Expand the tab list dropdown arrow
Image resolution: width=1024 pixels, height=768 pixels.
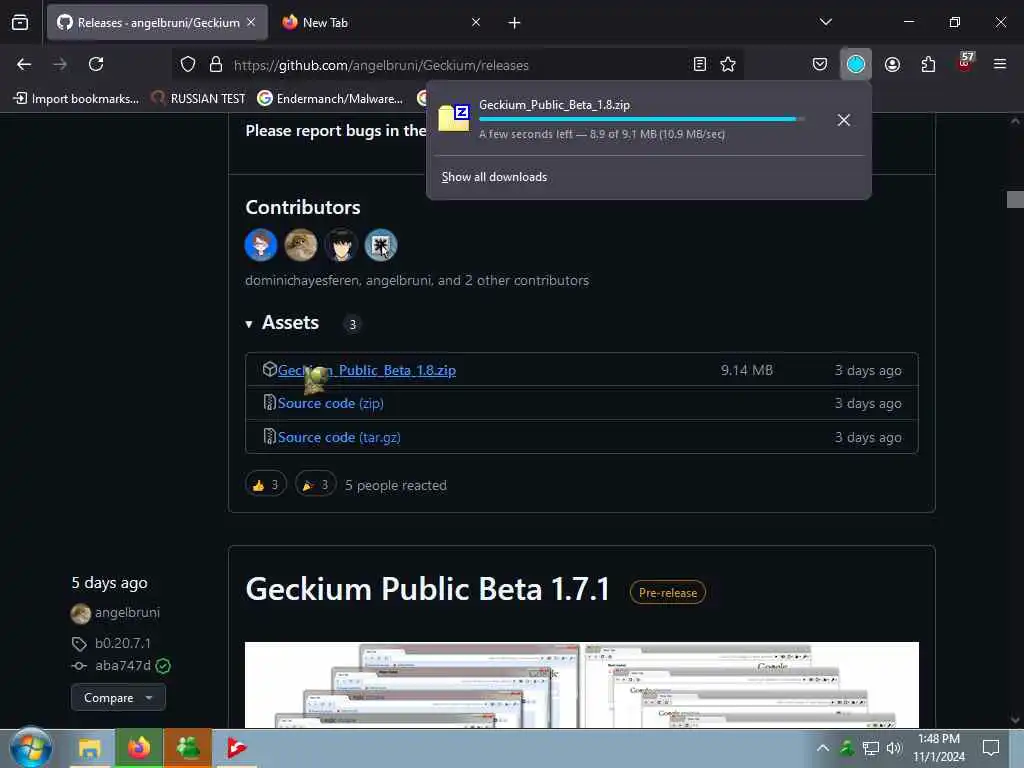pyautogui.click(x=825, y=22)
